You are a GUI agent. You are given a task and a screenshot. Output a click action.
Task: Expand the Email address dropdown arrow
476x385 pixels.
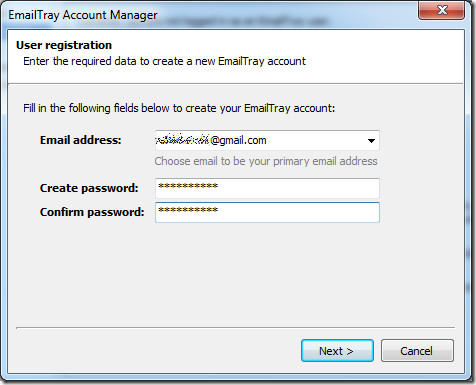point(371,141)
